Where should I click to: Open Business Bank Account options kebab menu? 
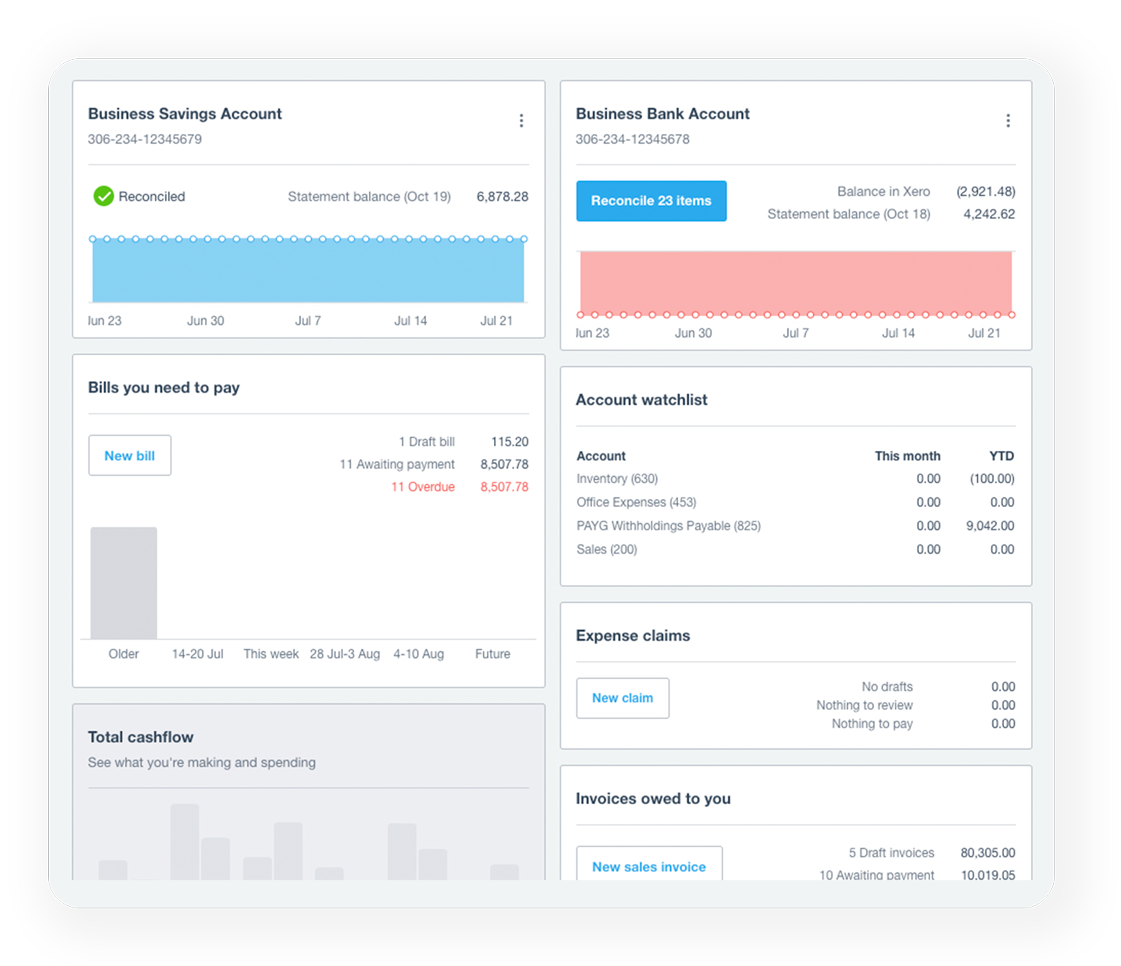(1008, 121)
